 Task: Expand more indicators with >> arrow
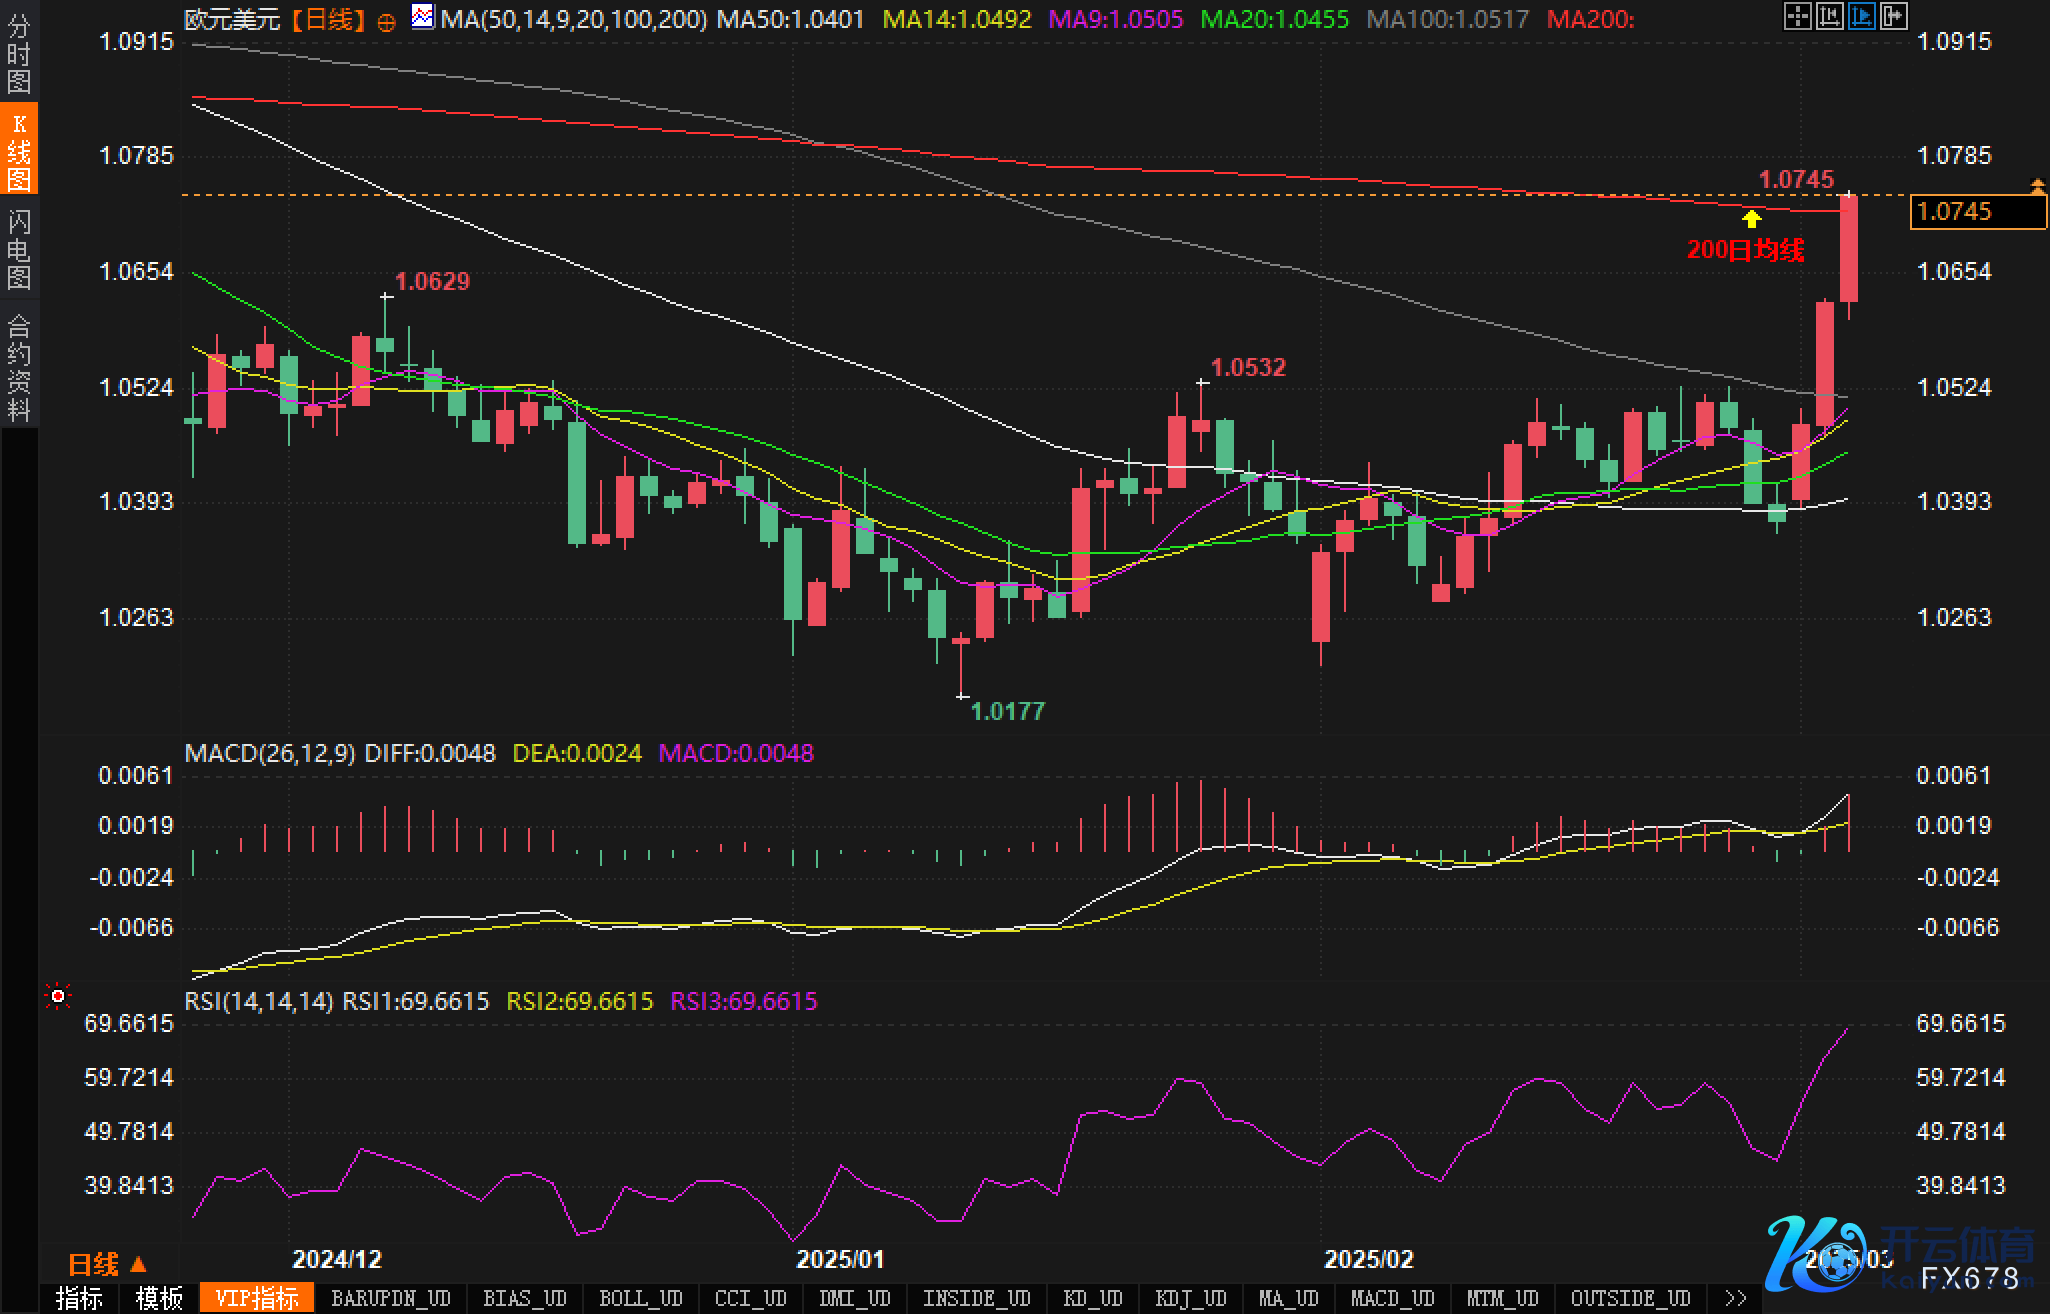tap(1736, 1298)
